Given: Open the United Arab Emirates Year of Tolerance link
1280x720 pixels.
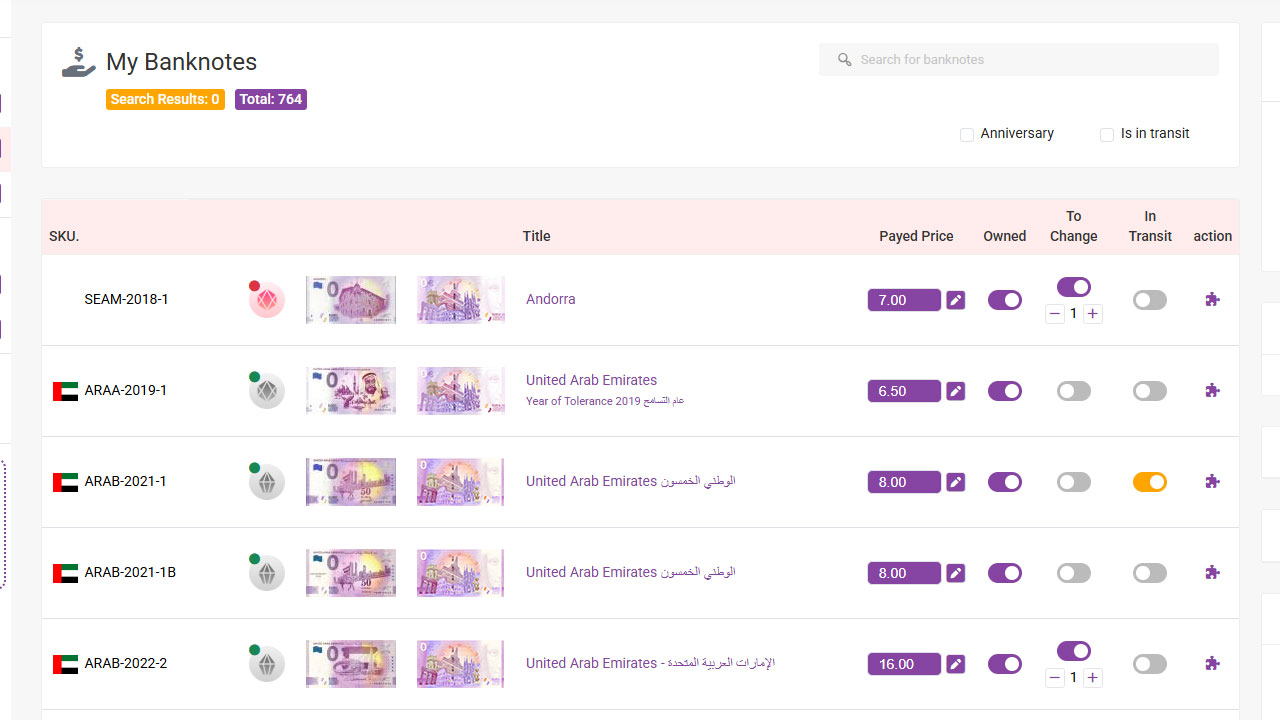Looking at the screenshot, I should click(591, 380).
